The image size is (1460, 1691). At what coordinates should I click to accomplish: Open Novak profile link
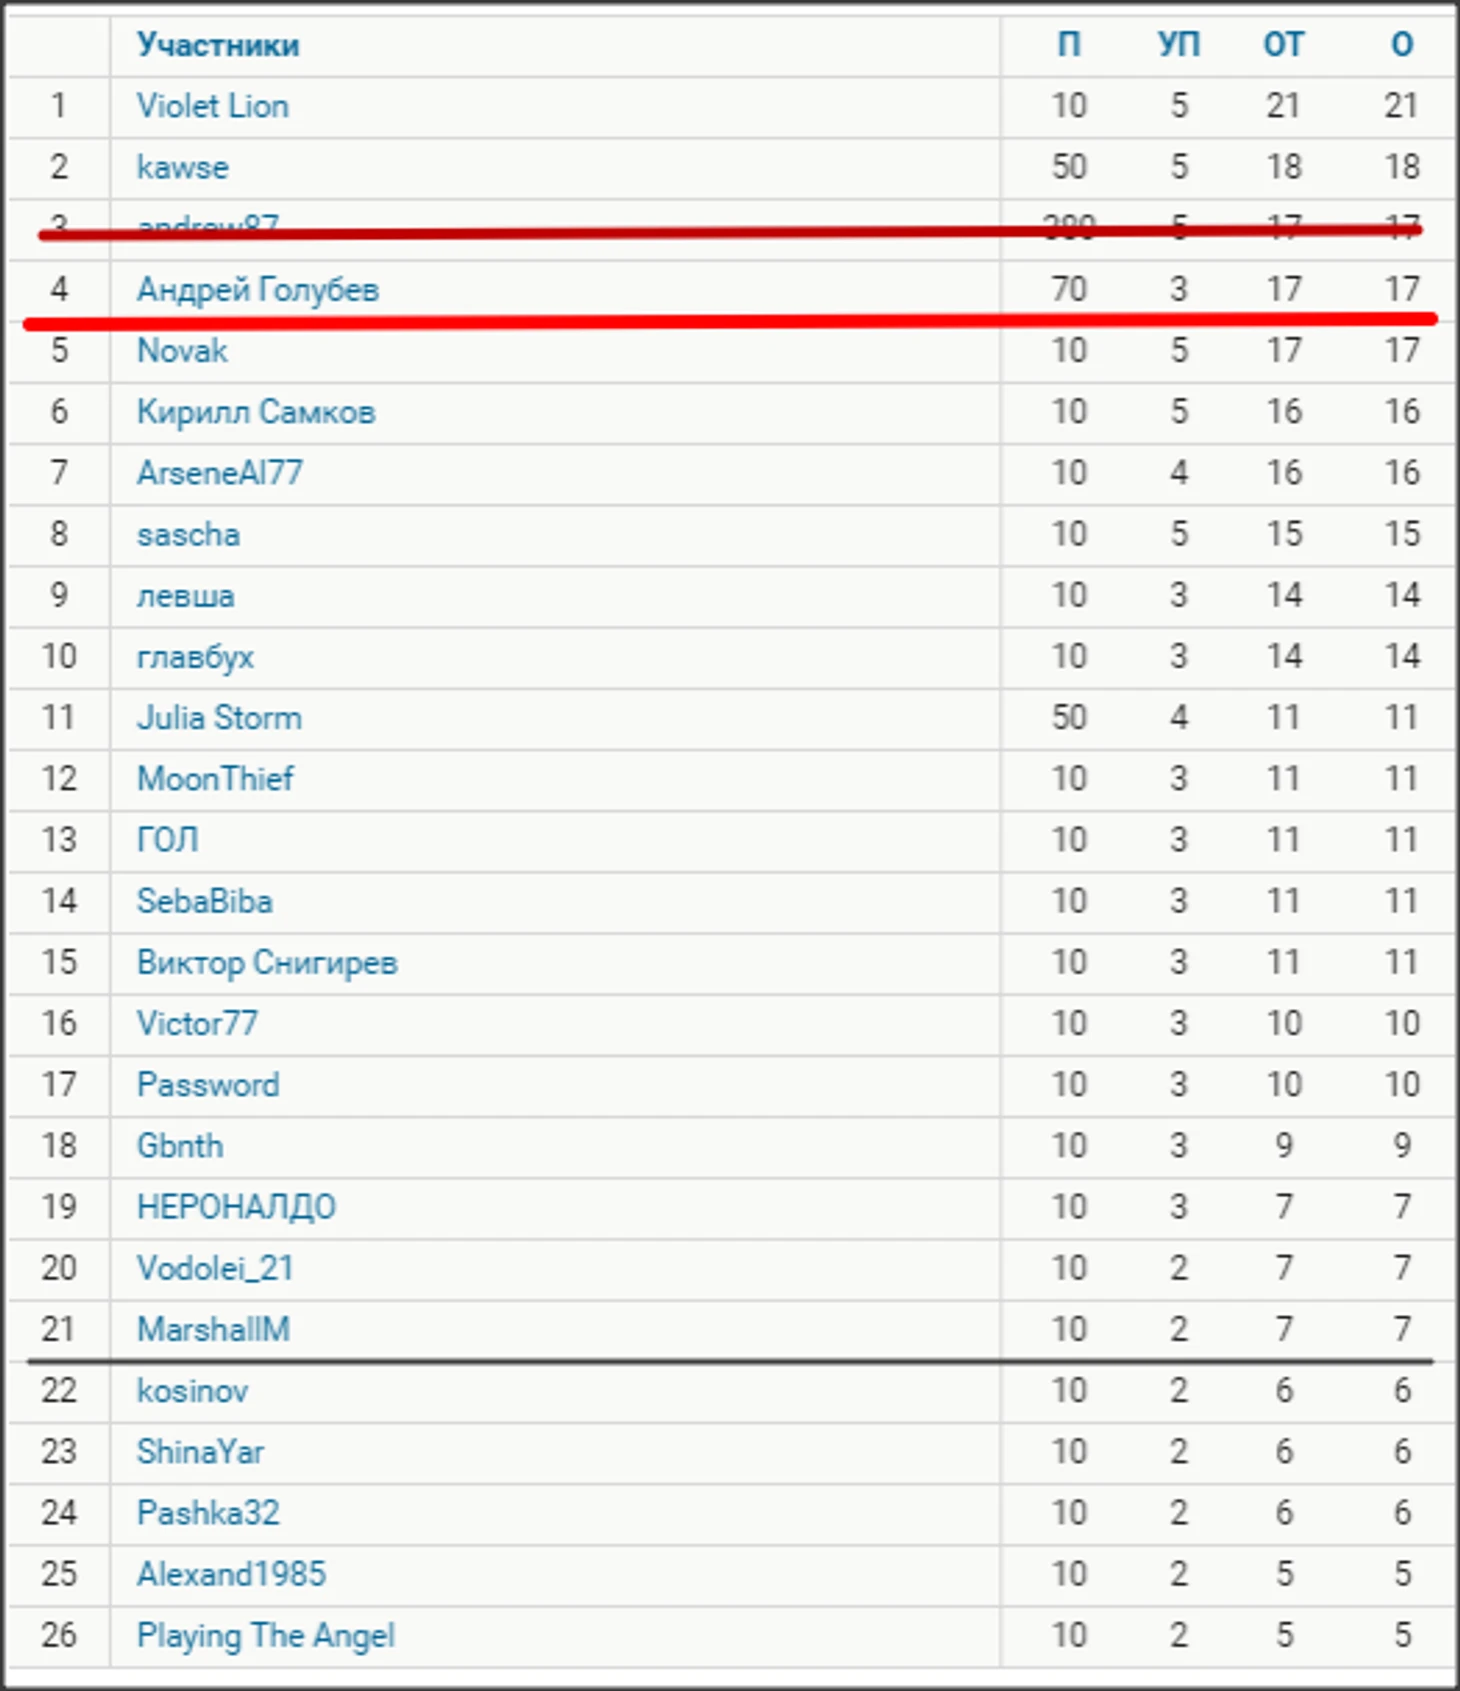[x=182, y=350]
